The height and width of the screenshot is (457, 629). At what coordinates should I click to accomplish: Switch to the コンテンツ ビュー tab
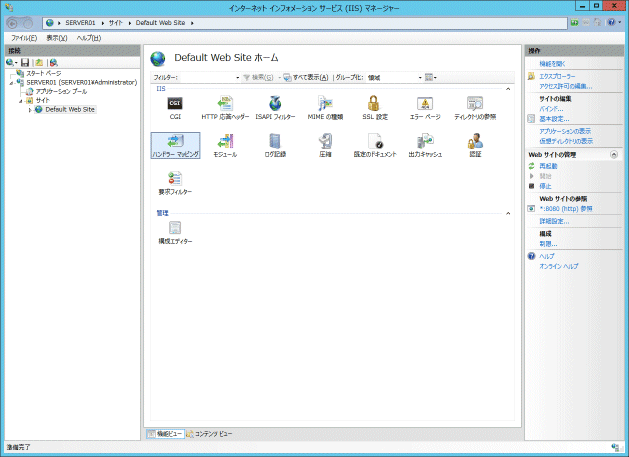point(209,434)
